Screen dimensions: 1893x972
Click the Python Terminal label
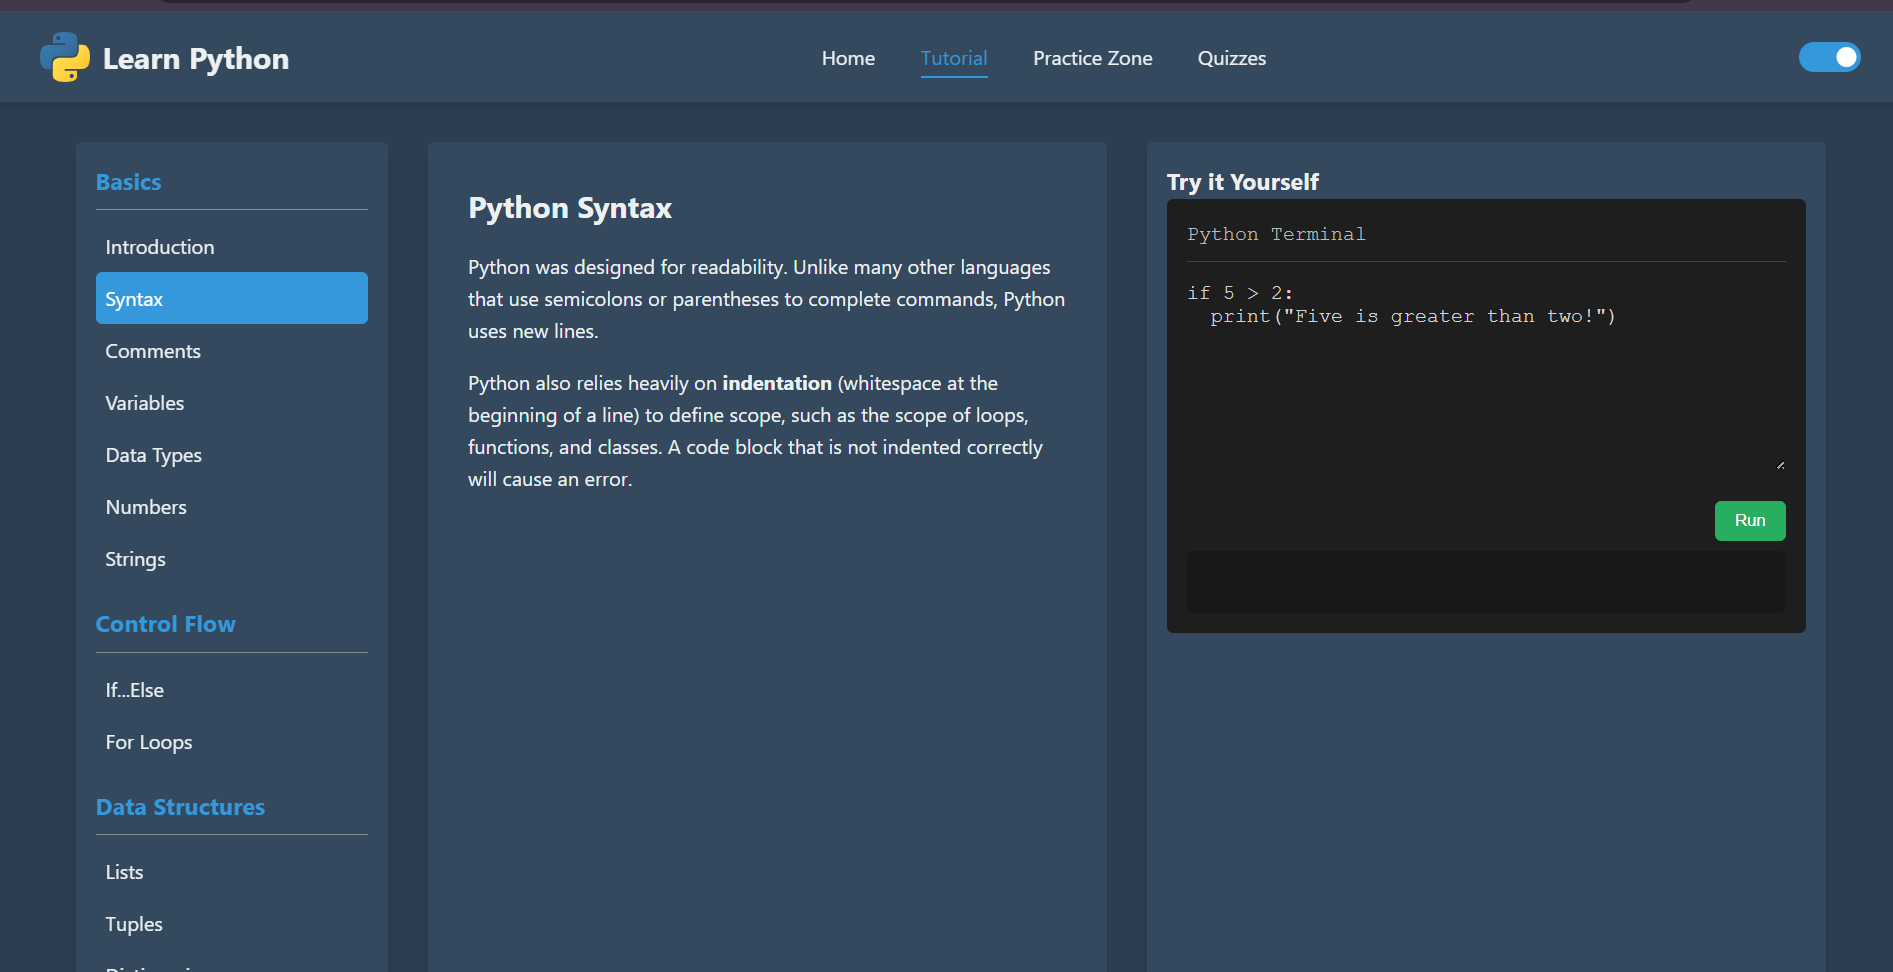pos(1276,234)
